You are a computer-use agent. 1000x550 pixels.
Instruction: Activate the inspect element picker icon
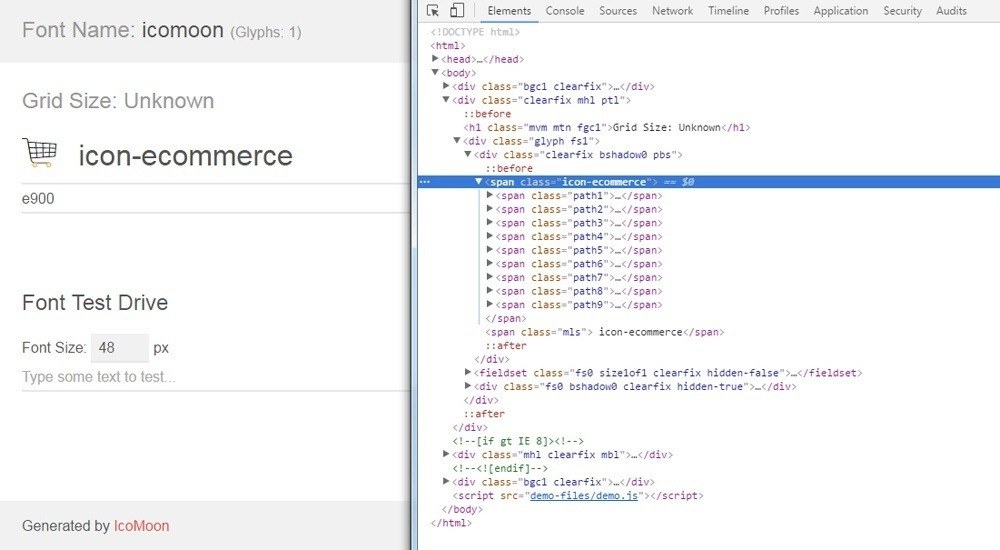pos(433,11)
